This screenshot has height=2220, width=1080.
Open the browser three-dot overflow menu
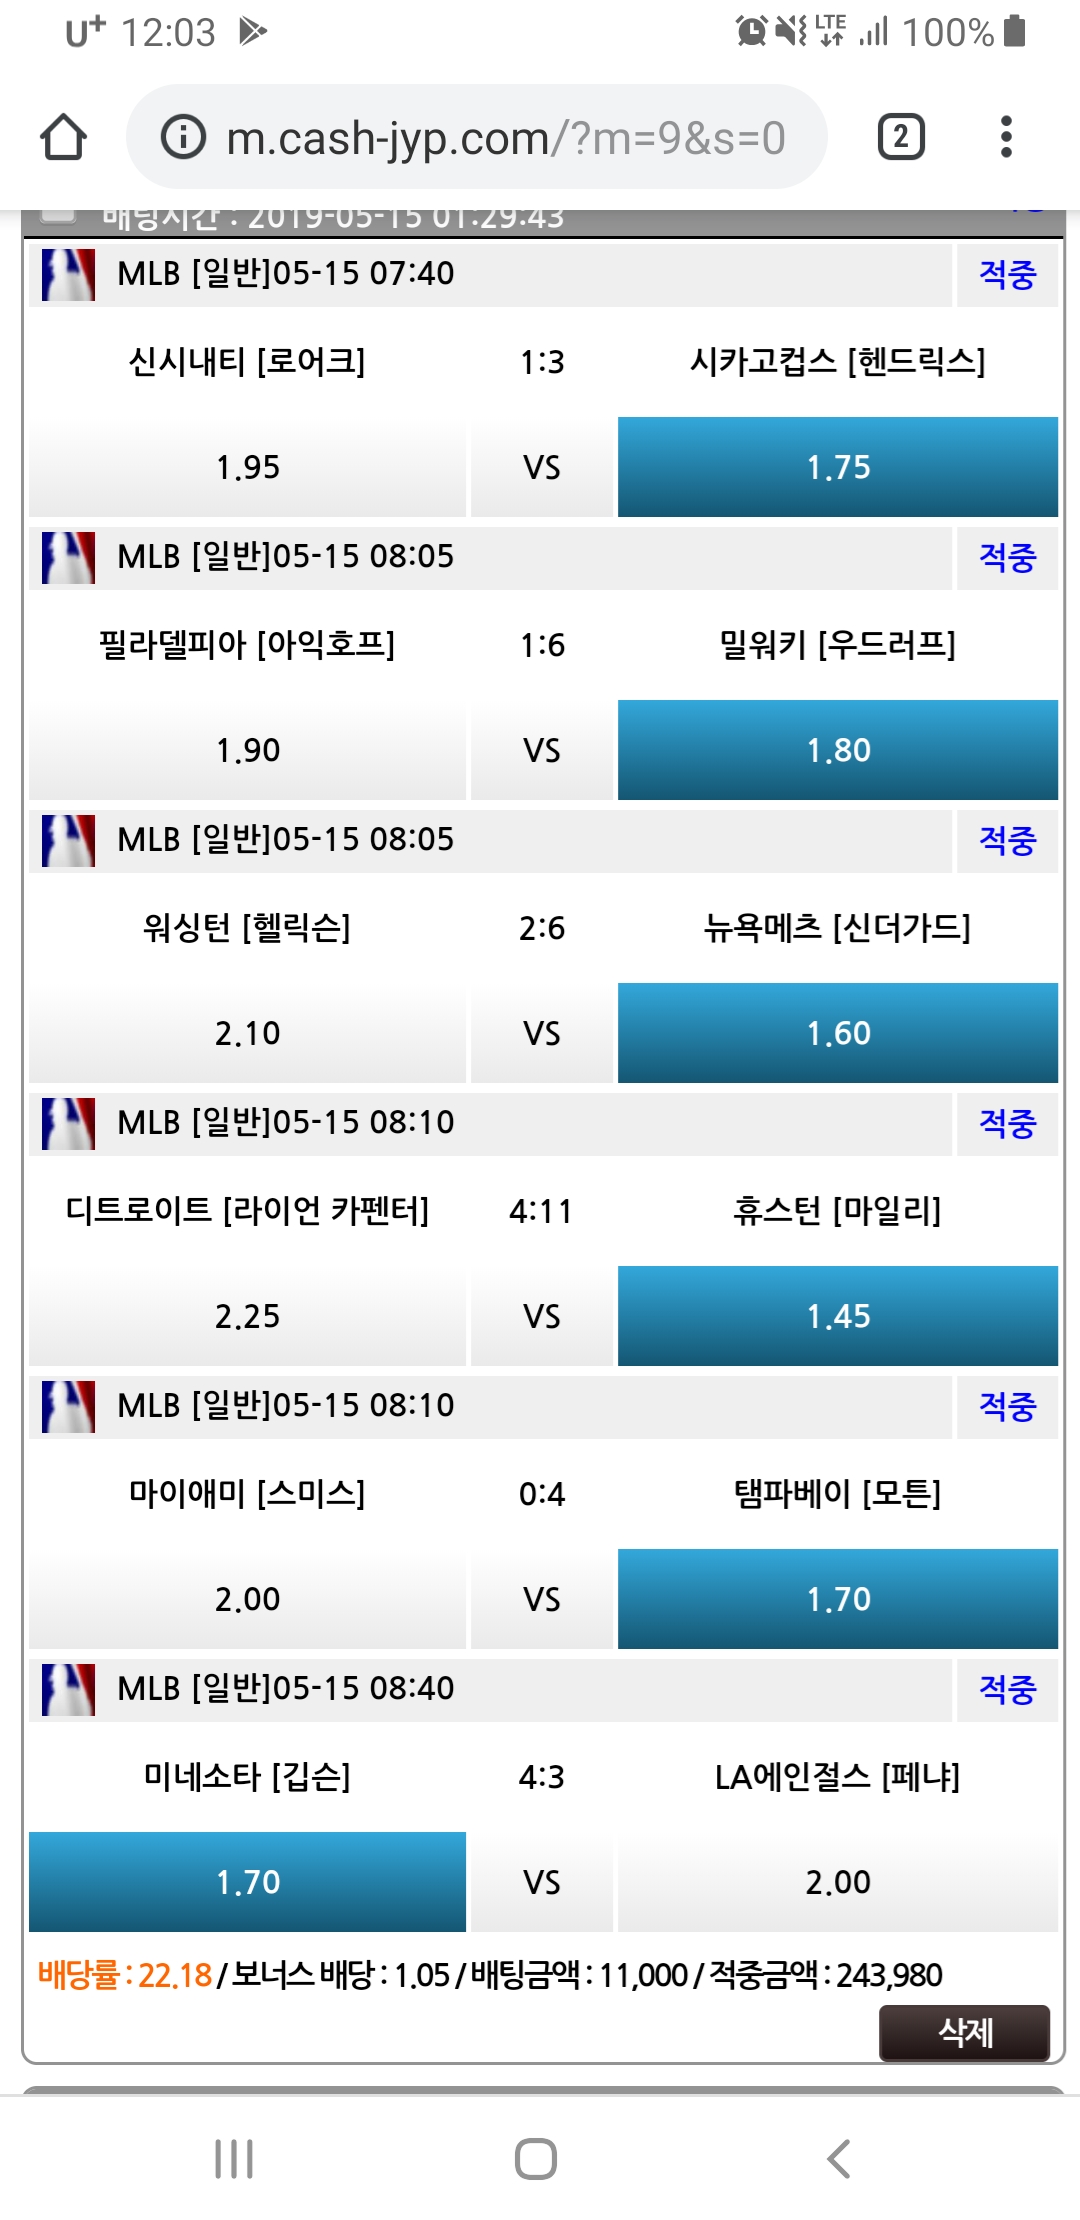pos(1006,137)
